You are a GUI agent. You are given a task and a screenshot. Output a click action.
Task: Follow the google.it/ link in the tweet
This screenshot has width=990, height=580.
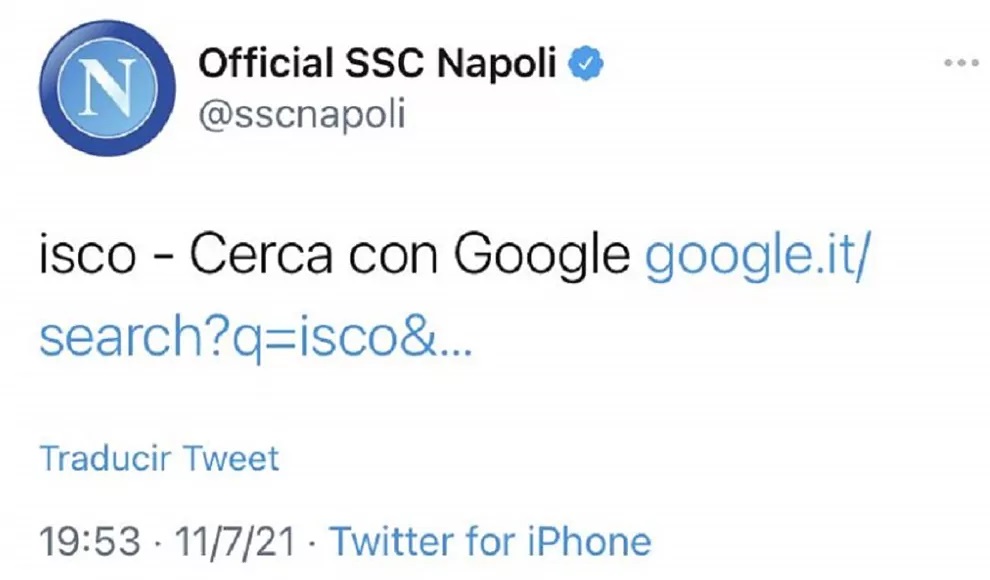758,256
